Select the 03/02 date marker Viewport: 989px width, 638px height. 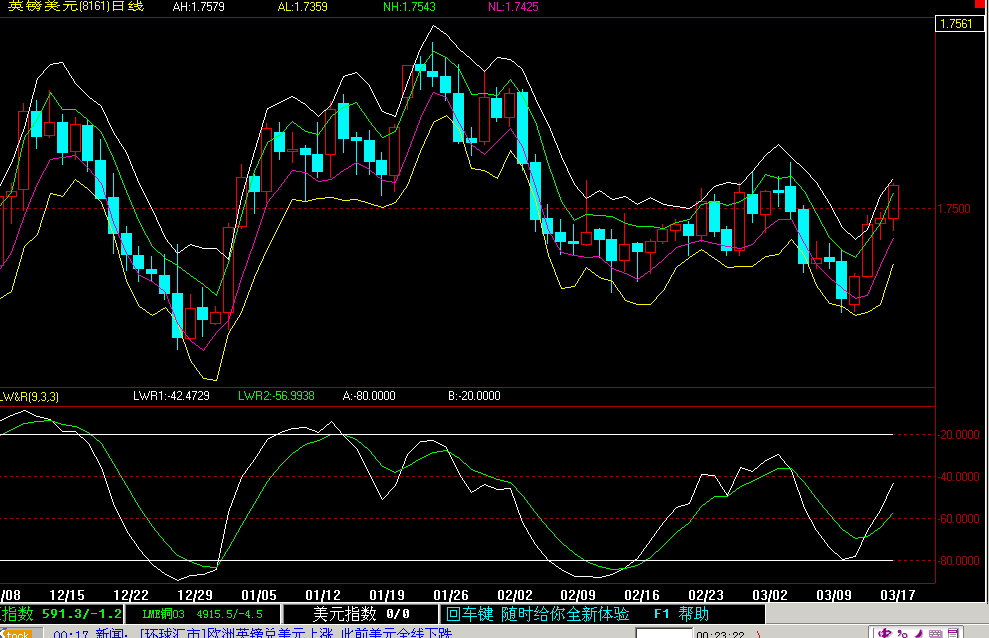click(x=770, y=595)
